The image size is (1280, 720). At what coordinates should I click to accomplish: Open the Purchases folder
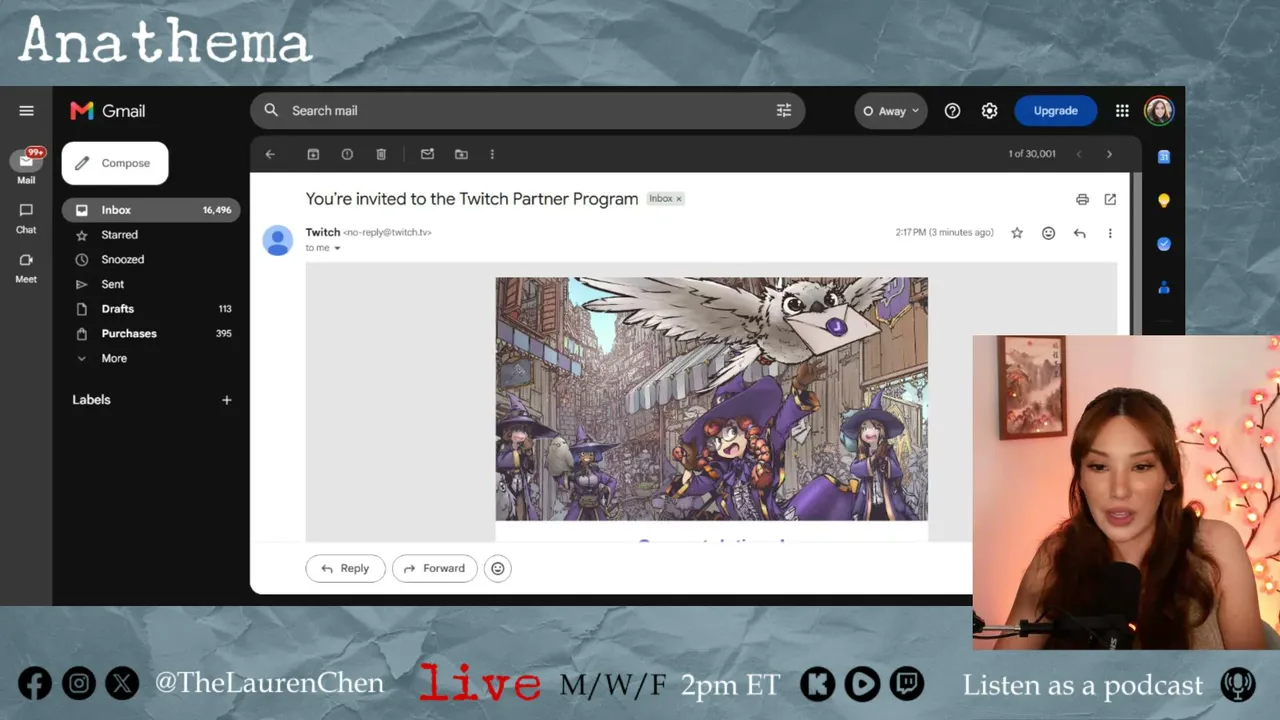152,334
